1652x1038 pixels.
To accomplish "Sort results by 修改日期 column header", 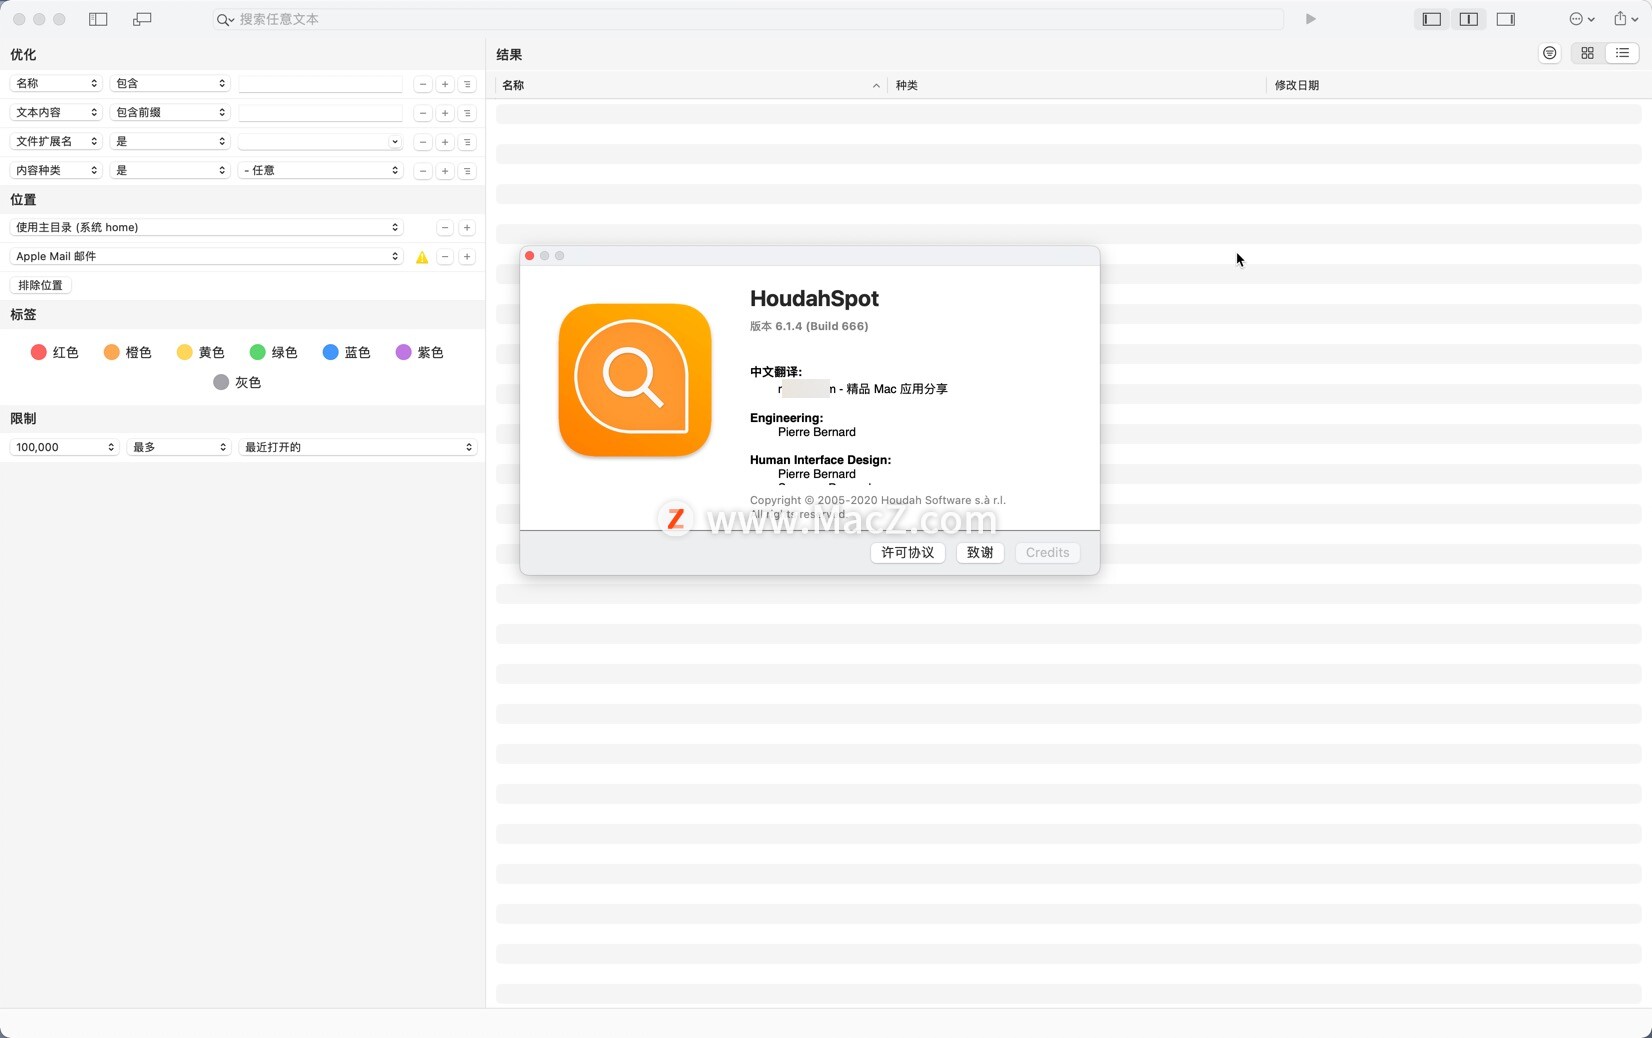I will (1455, 85).
